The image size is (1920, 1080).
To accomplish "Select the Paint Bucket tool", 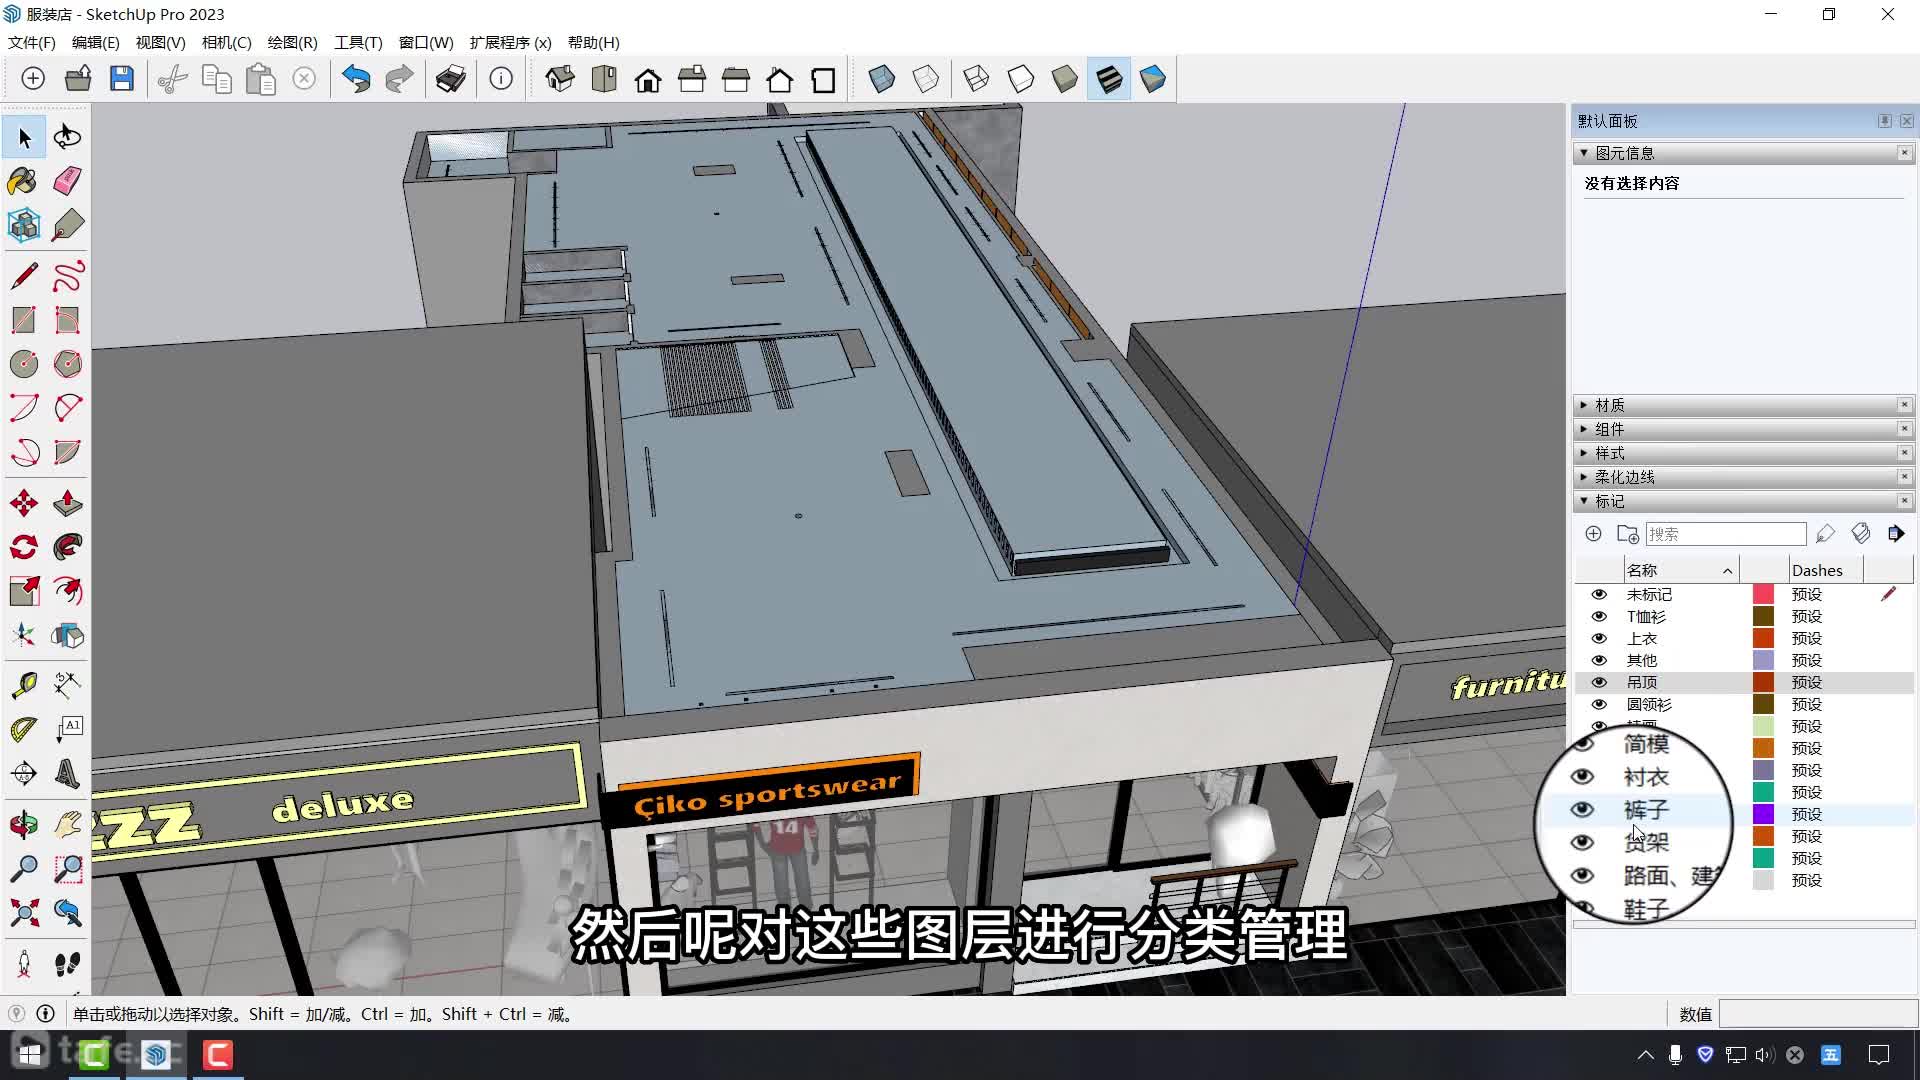I will coord(24,181).
